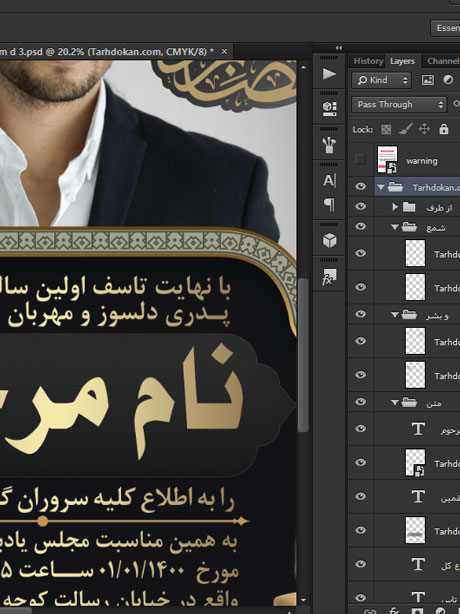This screenshot has height=614, width=460.
Task: Select the T icon of همین text layer
Action: [x=418, y=497]
